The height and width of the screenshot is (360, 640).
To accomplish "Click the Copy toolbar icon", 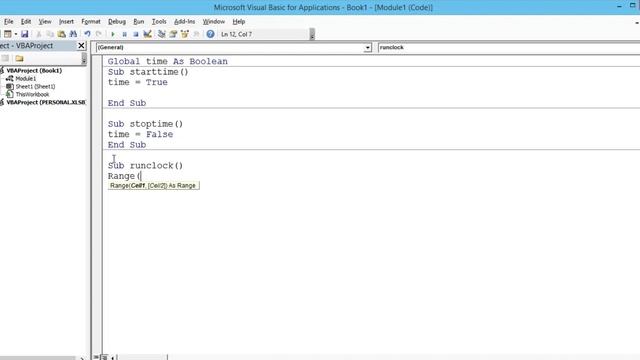I will (x=50, y=34).
